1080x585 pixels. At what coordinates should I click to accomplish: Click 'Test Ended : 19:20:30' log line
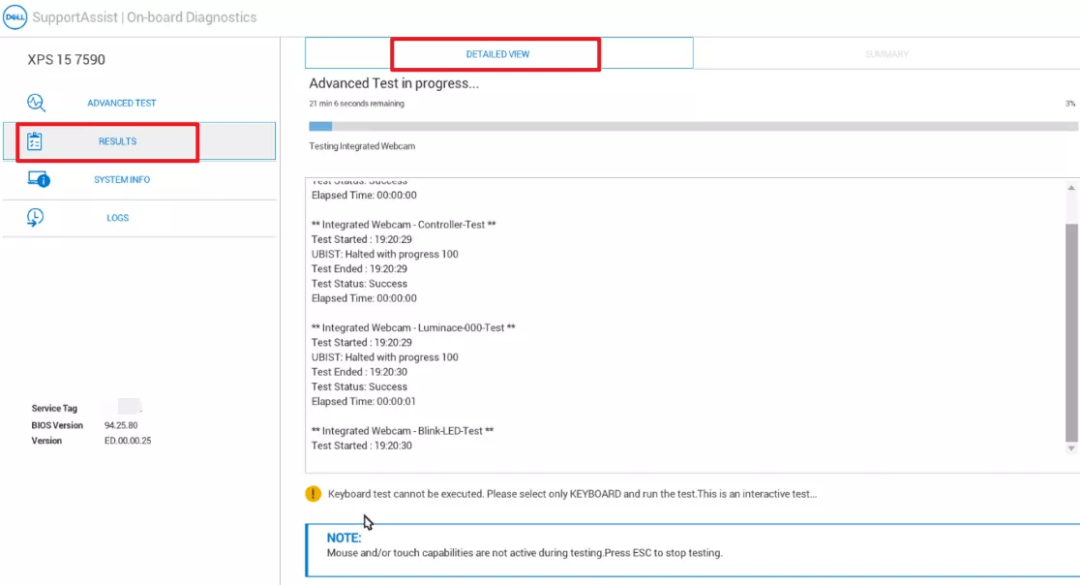(x=359, y=372)
